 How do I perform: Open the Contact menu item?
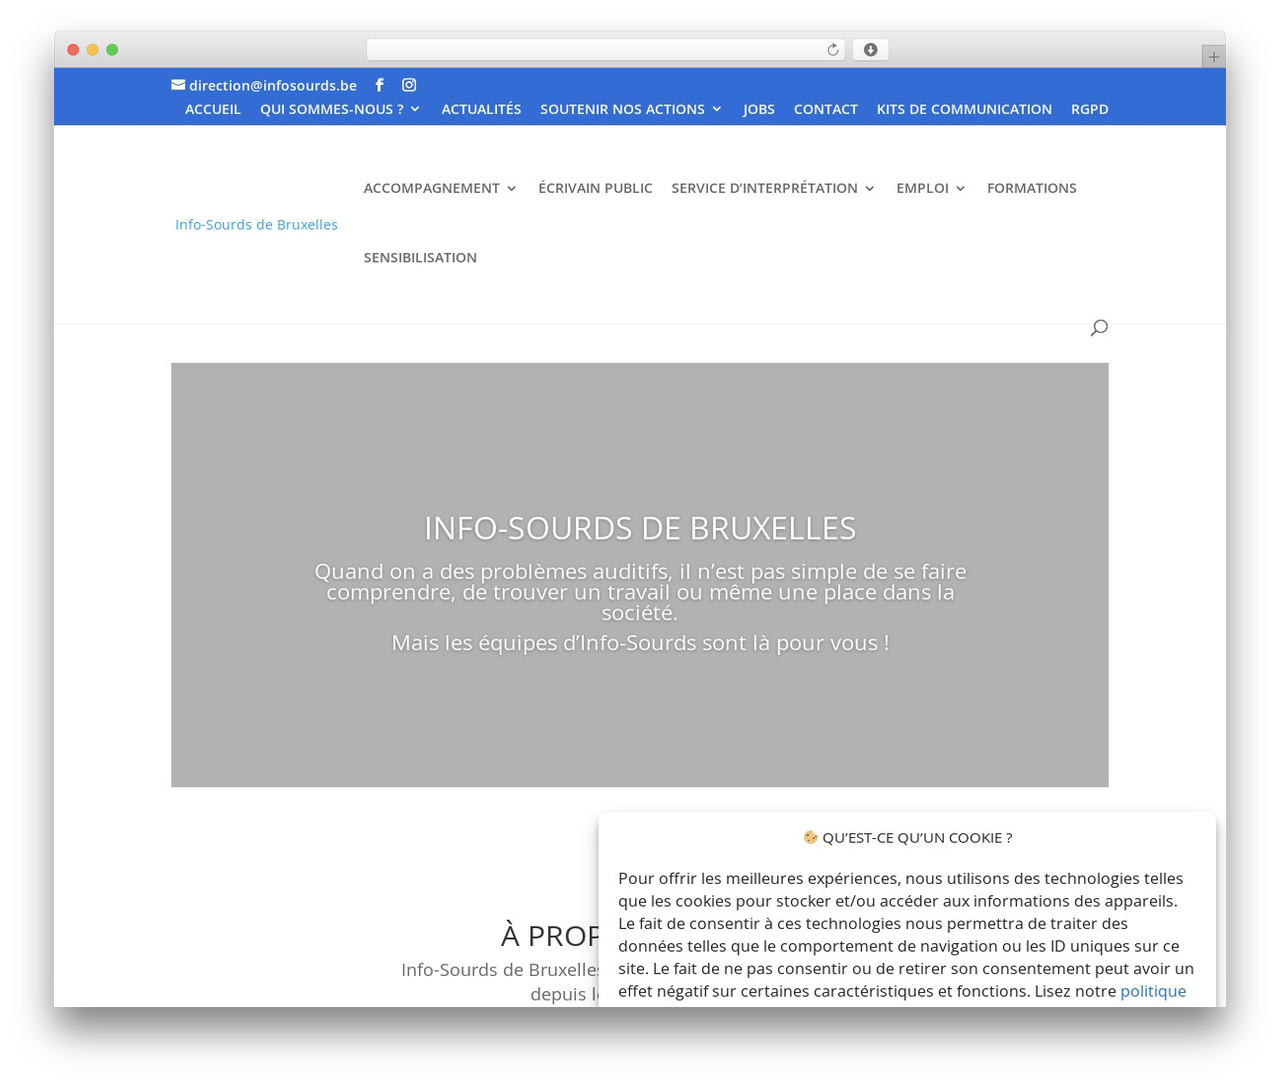[x=826, y=109]
